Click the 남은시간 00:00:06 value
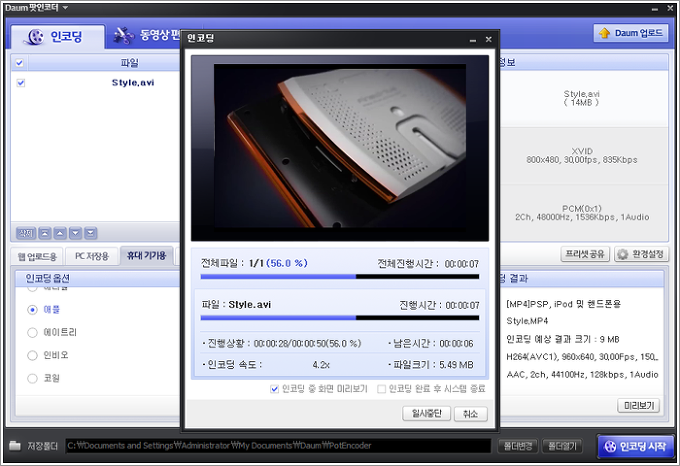Image resolution: width=680 pixels, height=466 pixels. pos(456,344)
